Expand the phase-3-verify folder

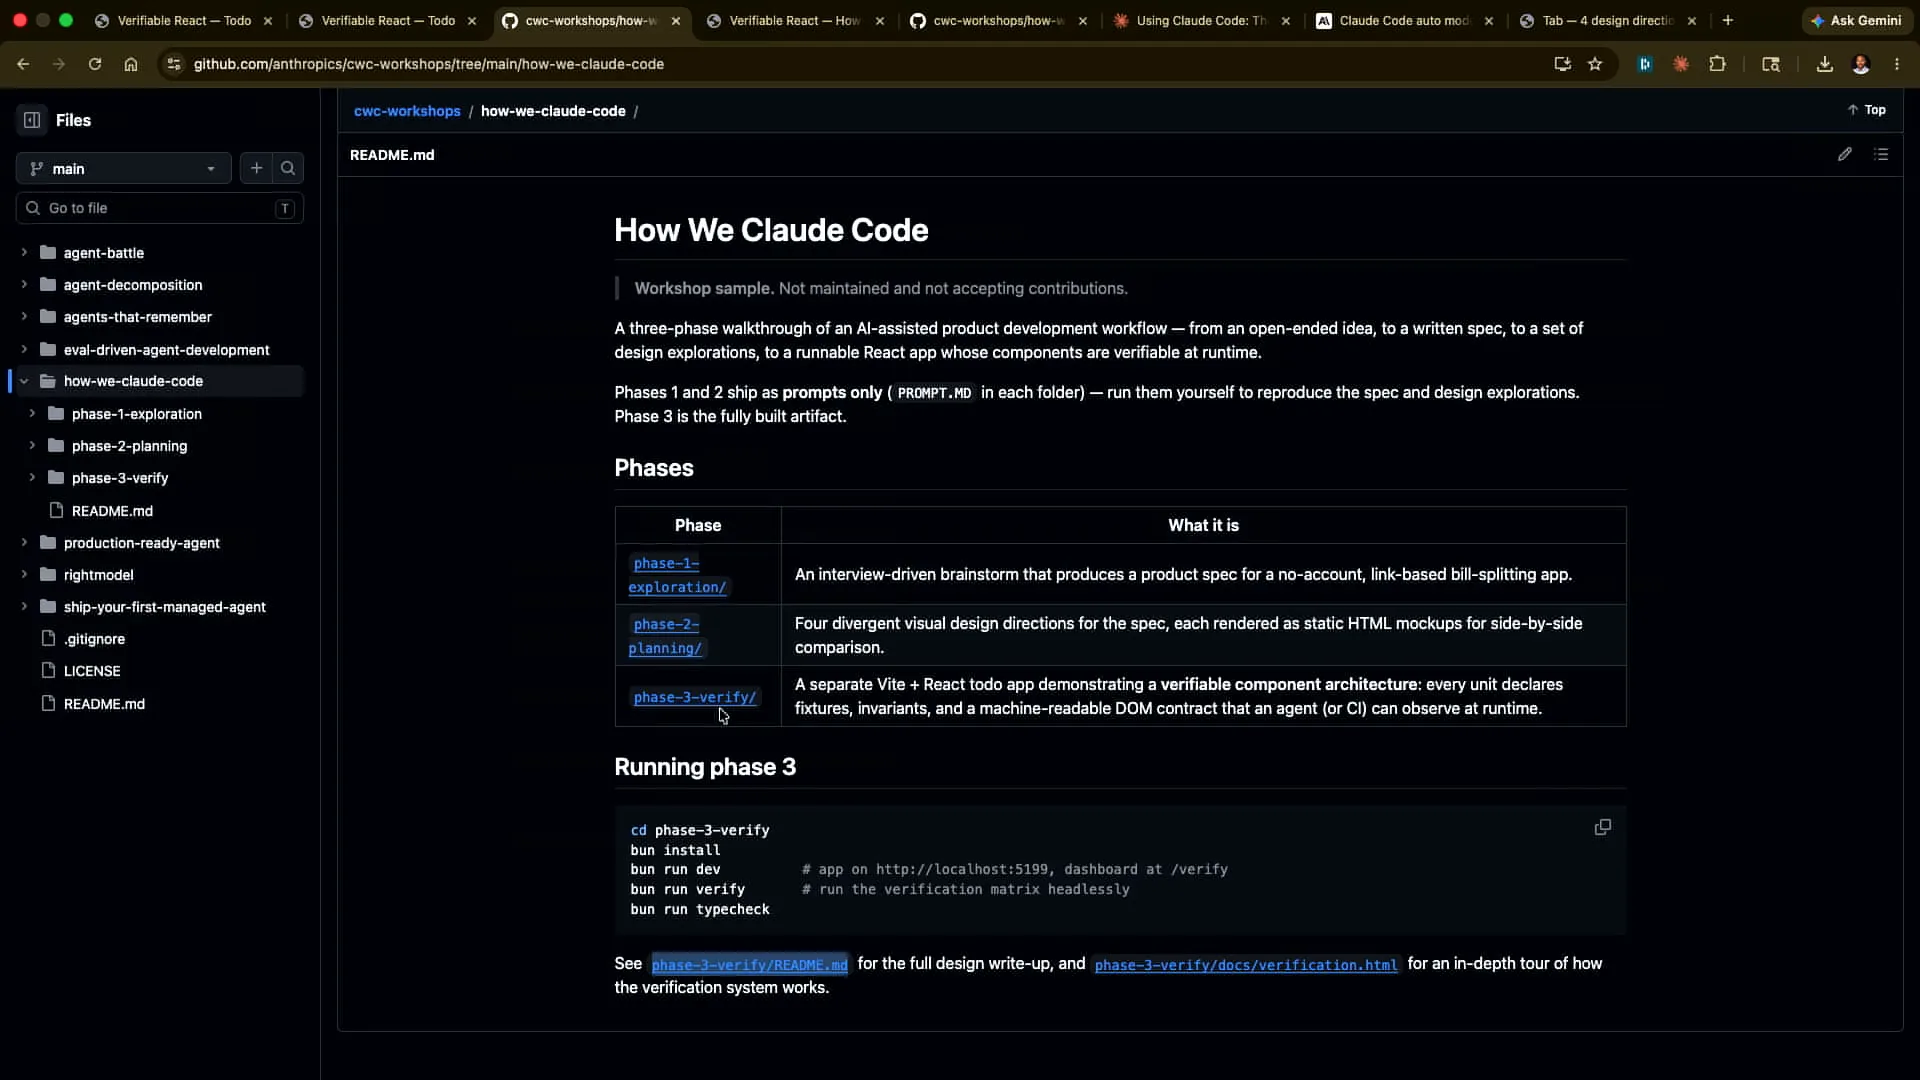click(x=32, y=478)
